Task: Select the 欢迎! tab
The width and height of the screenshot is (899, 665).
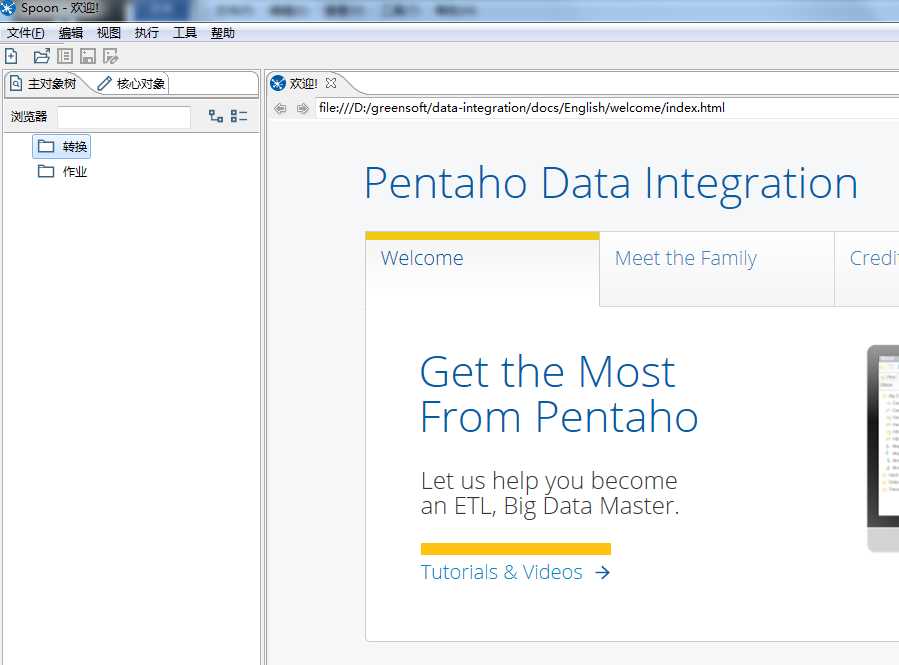Action: (304, 83)
